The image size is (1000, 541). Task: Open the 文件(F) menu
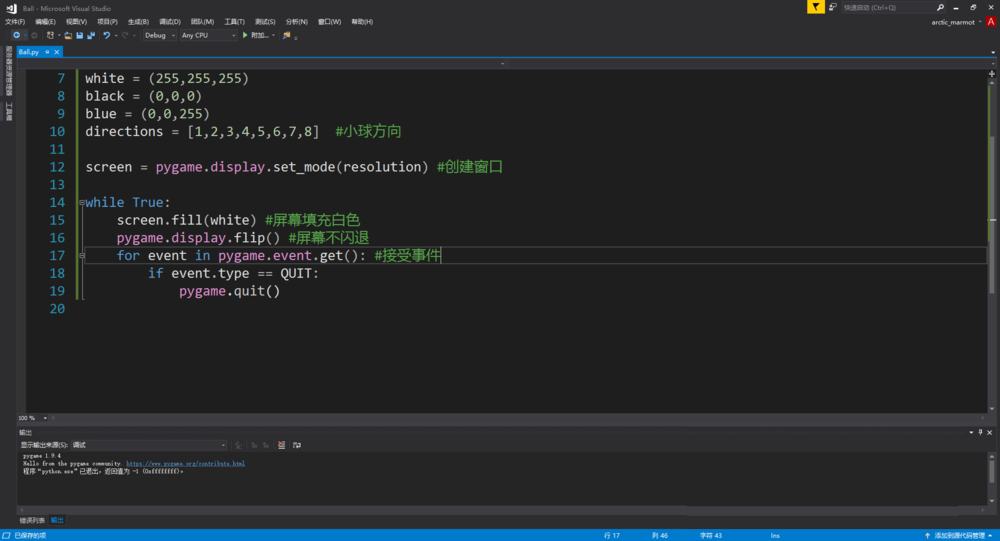click(x=15, y=22)
